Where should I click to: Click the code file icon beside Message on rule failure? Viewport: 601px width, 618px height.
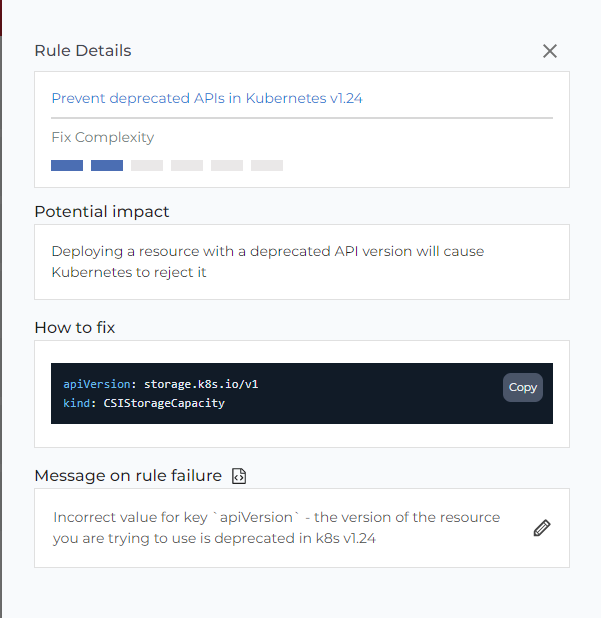click(239, 476)
